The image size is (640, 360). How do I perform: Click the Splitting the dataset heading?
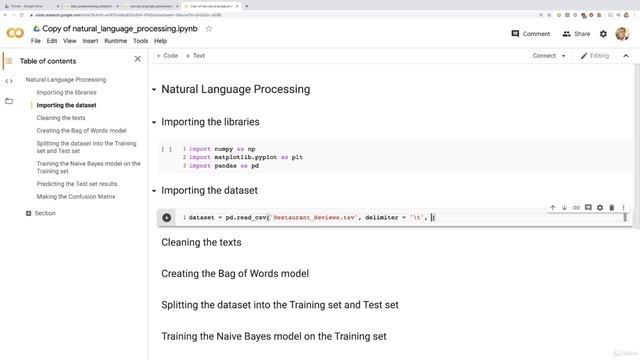280,305
